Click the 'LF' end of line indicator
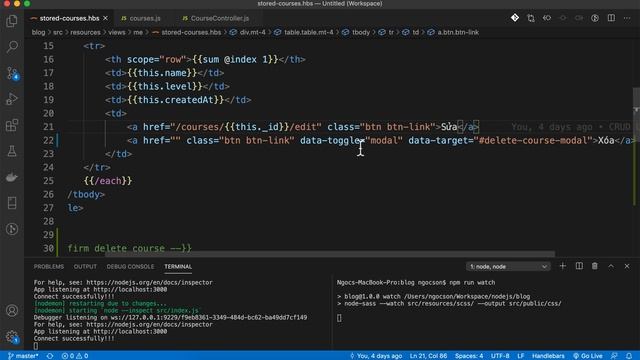Screen dimensions: 640x360 [520, 356]
